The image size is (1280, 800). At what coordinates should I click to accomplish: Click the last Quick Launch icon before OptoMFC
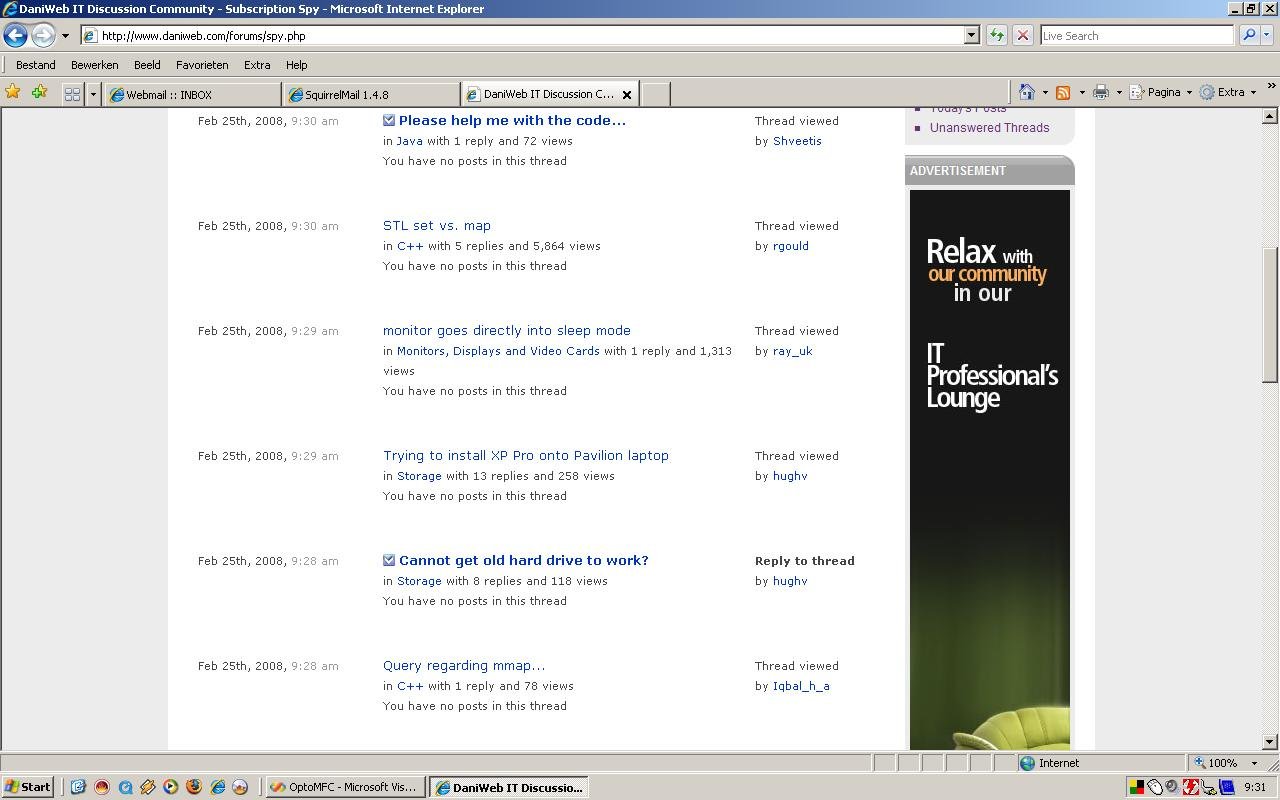[x=240, y=787]
